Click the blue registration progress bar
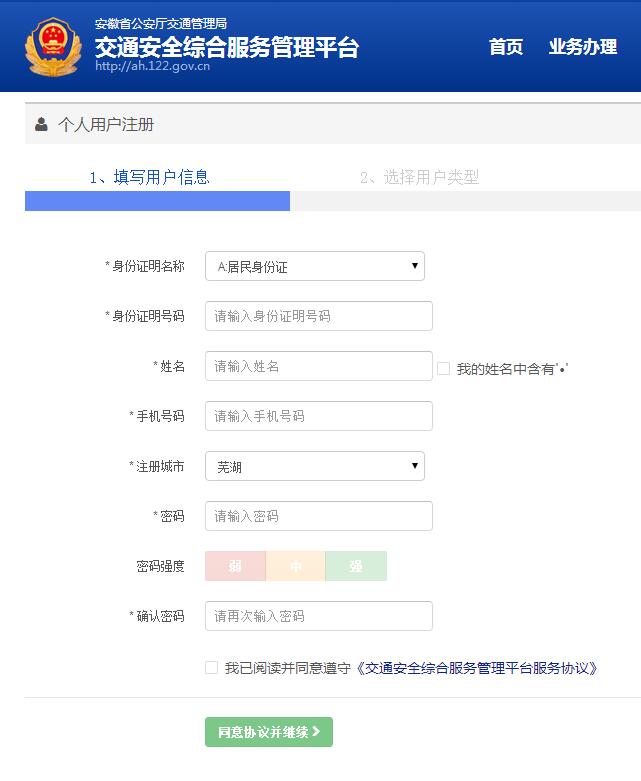641x781 pixels. pyautogui.click(x=157, y=201)
